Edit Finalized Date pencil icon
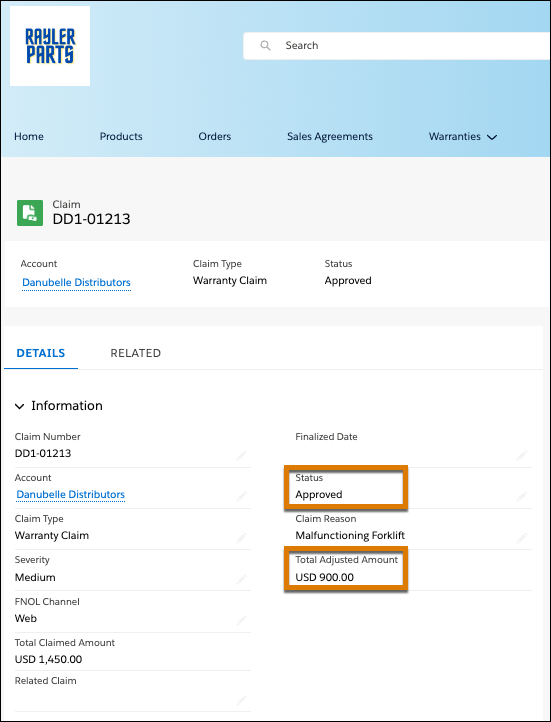Viewport: 551px width, 722px height. pyautogui.click(x=522, y=455)
